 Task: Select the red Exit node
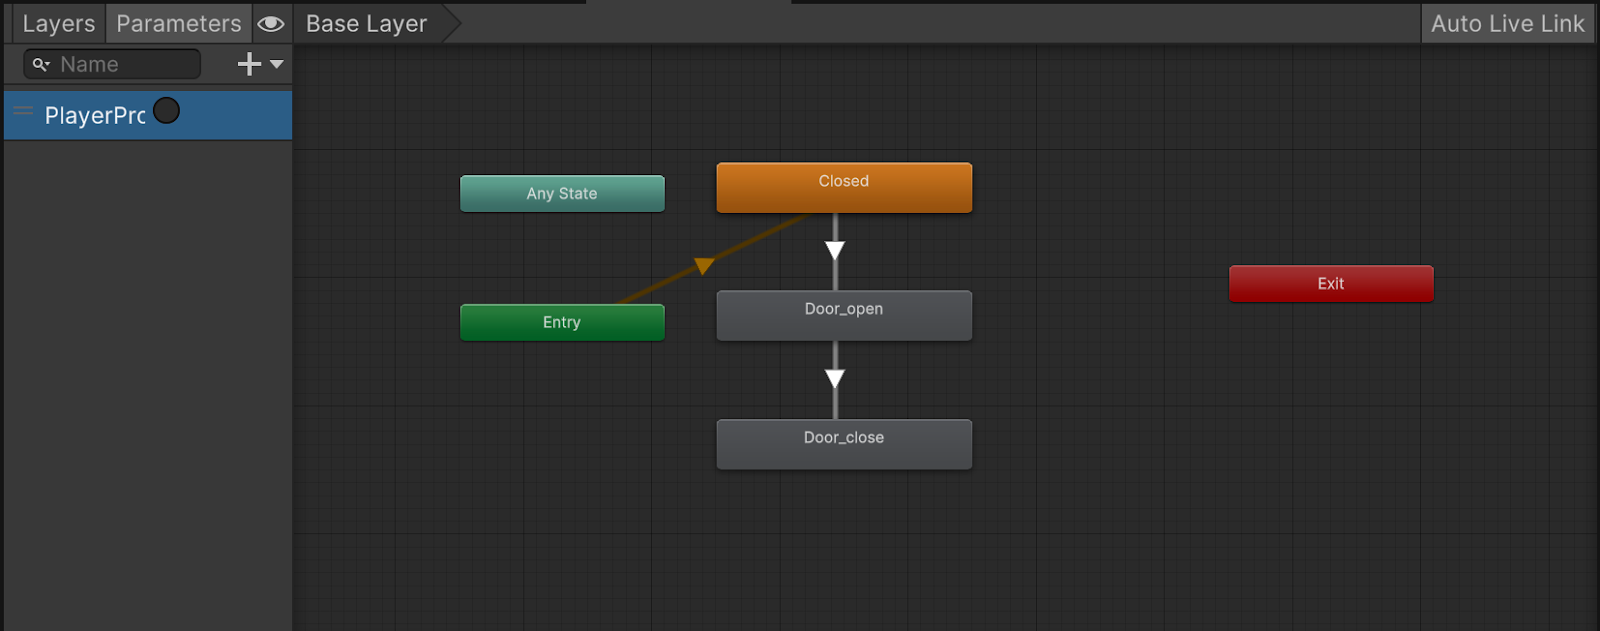(1331, 283)
